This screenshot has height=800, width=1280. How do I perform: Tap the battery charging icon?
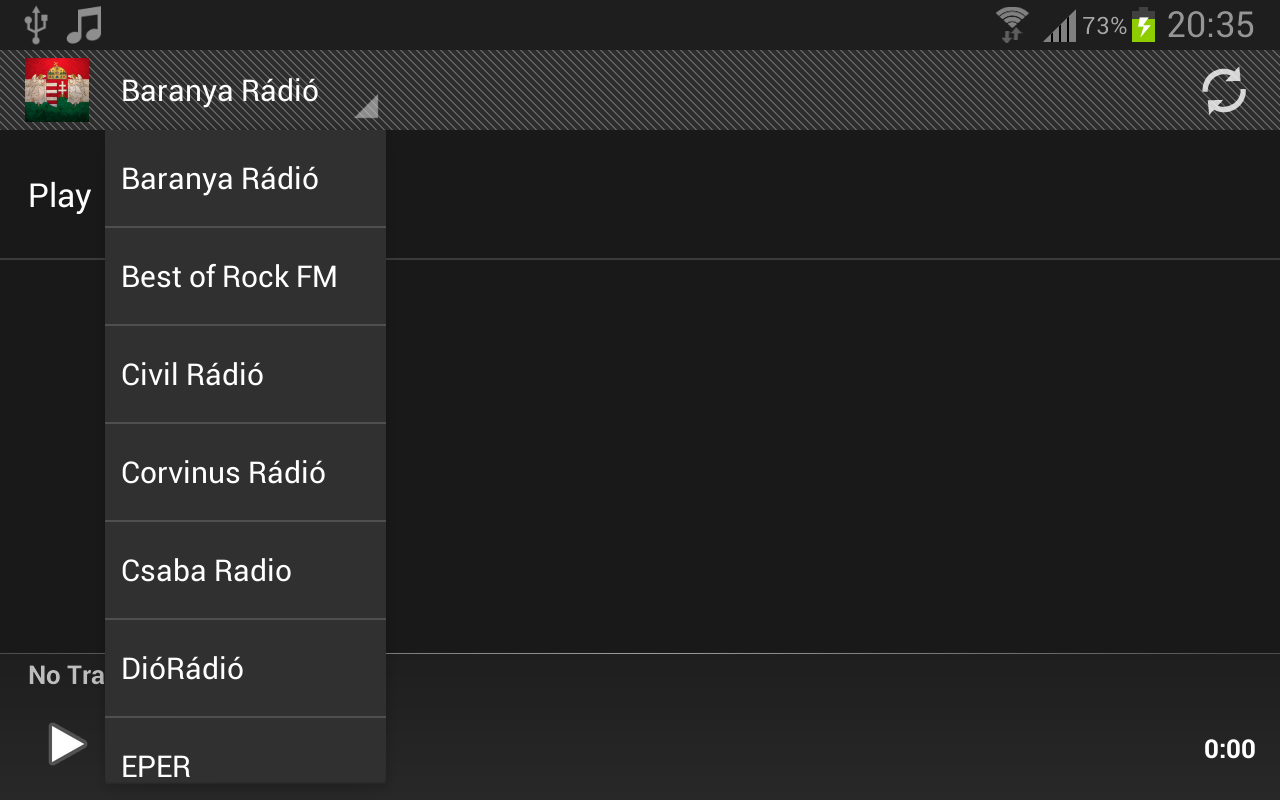click(1143, 25)
